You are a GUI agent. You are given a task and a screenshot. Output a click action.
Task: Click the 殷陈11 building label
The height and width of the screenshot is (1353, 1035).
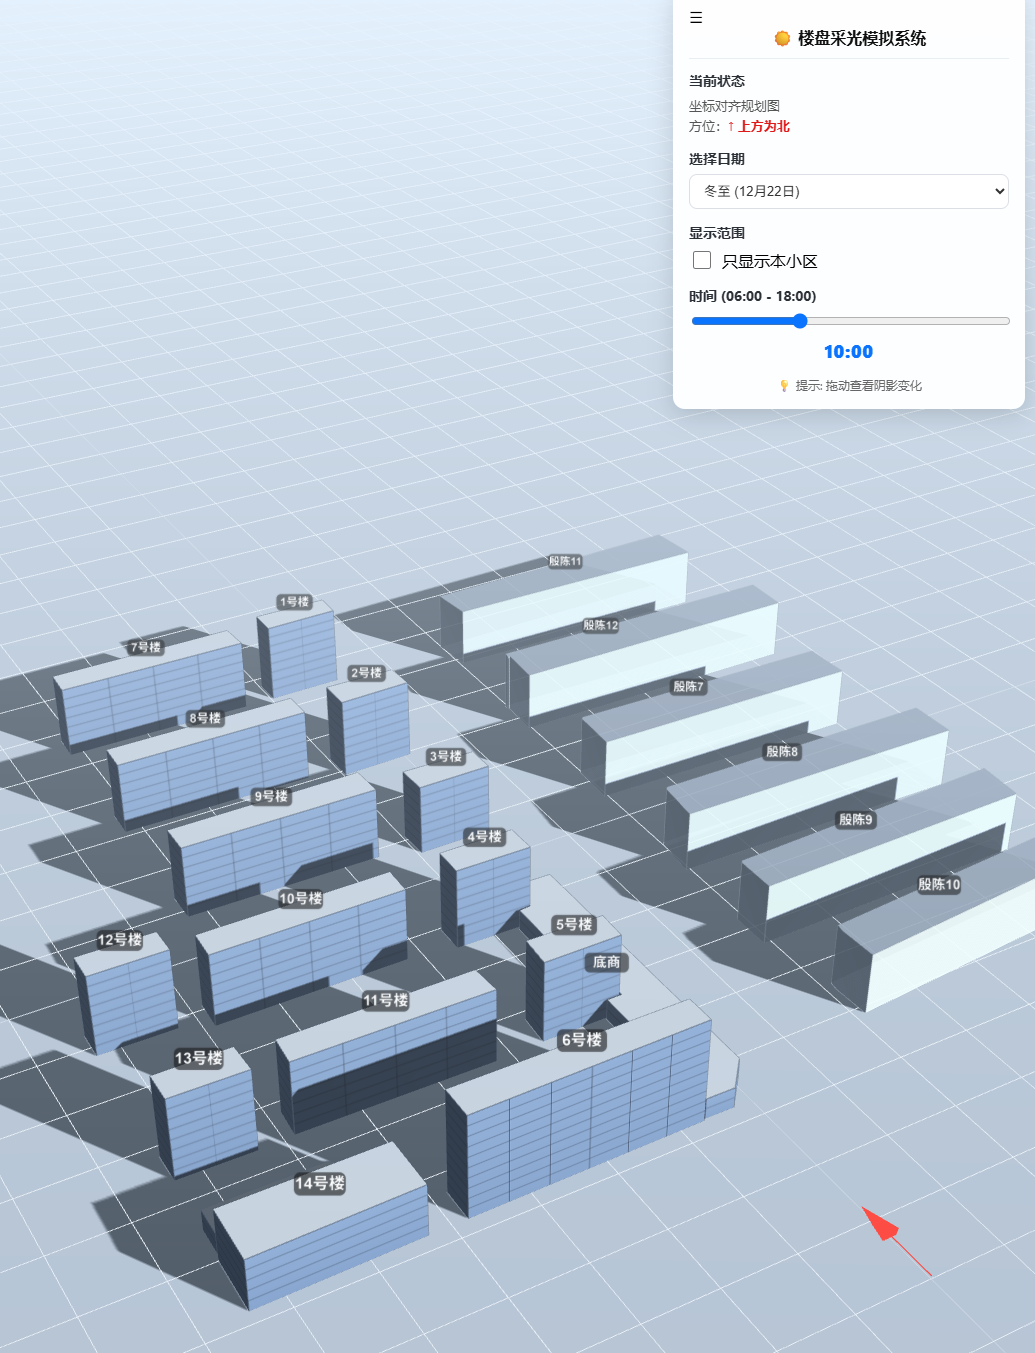tap(565, 561)
